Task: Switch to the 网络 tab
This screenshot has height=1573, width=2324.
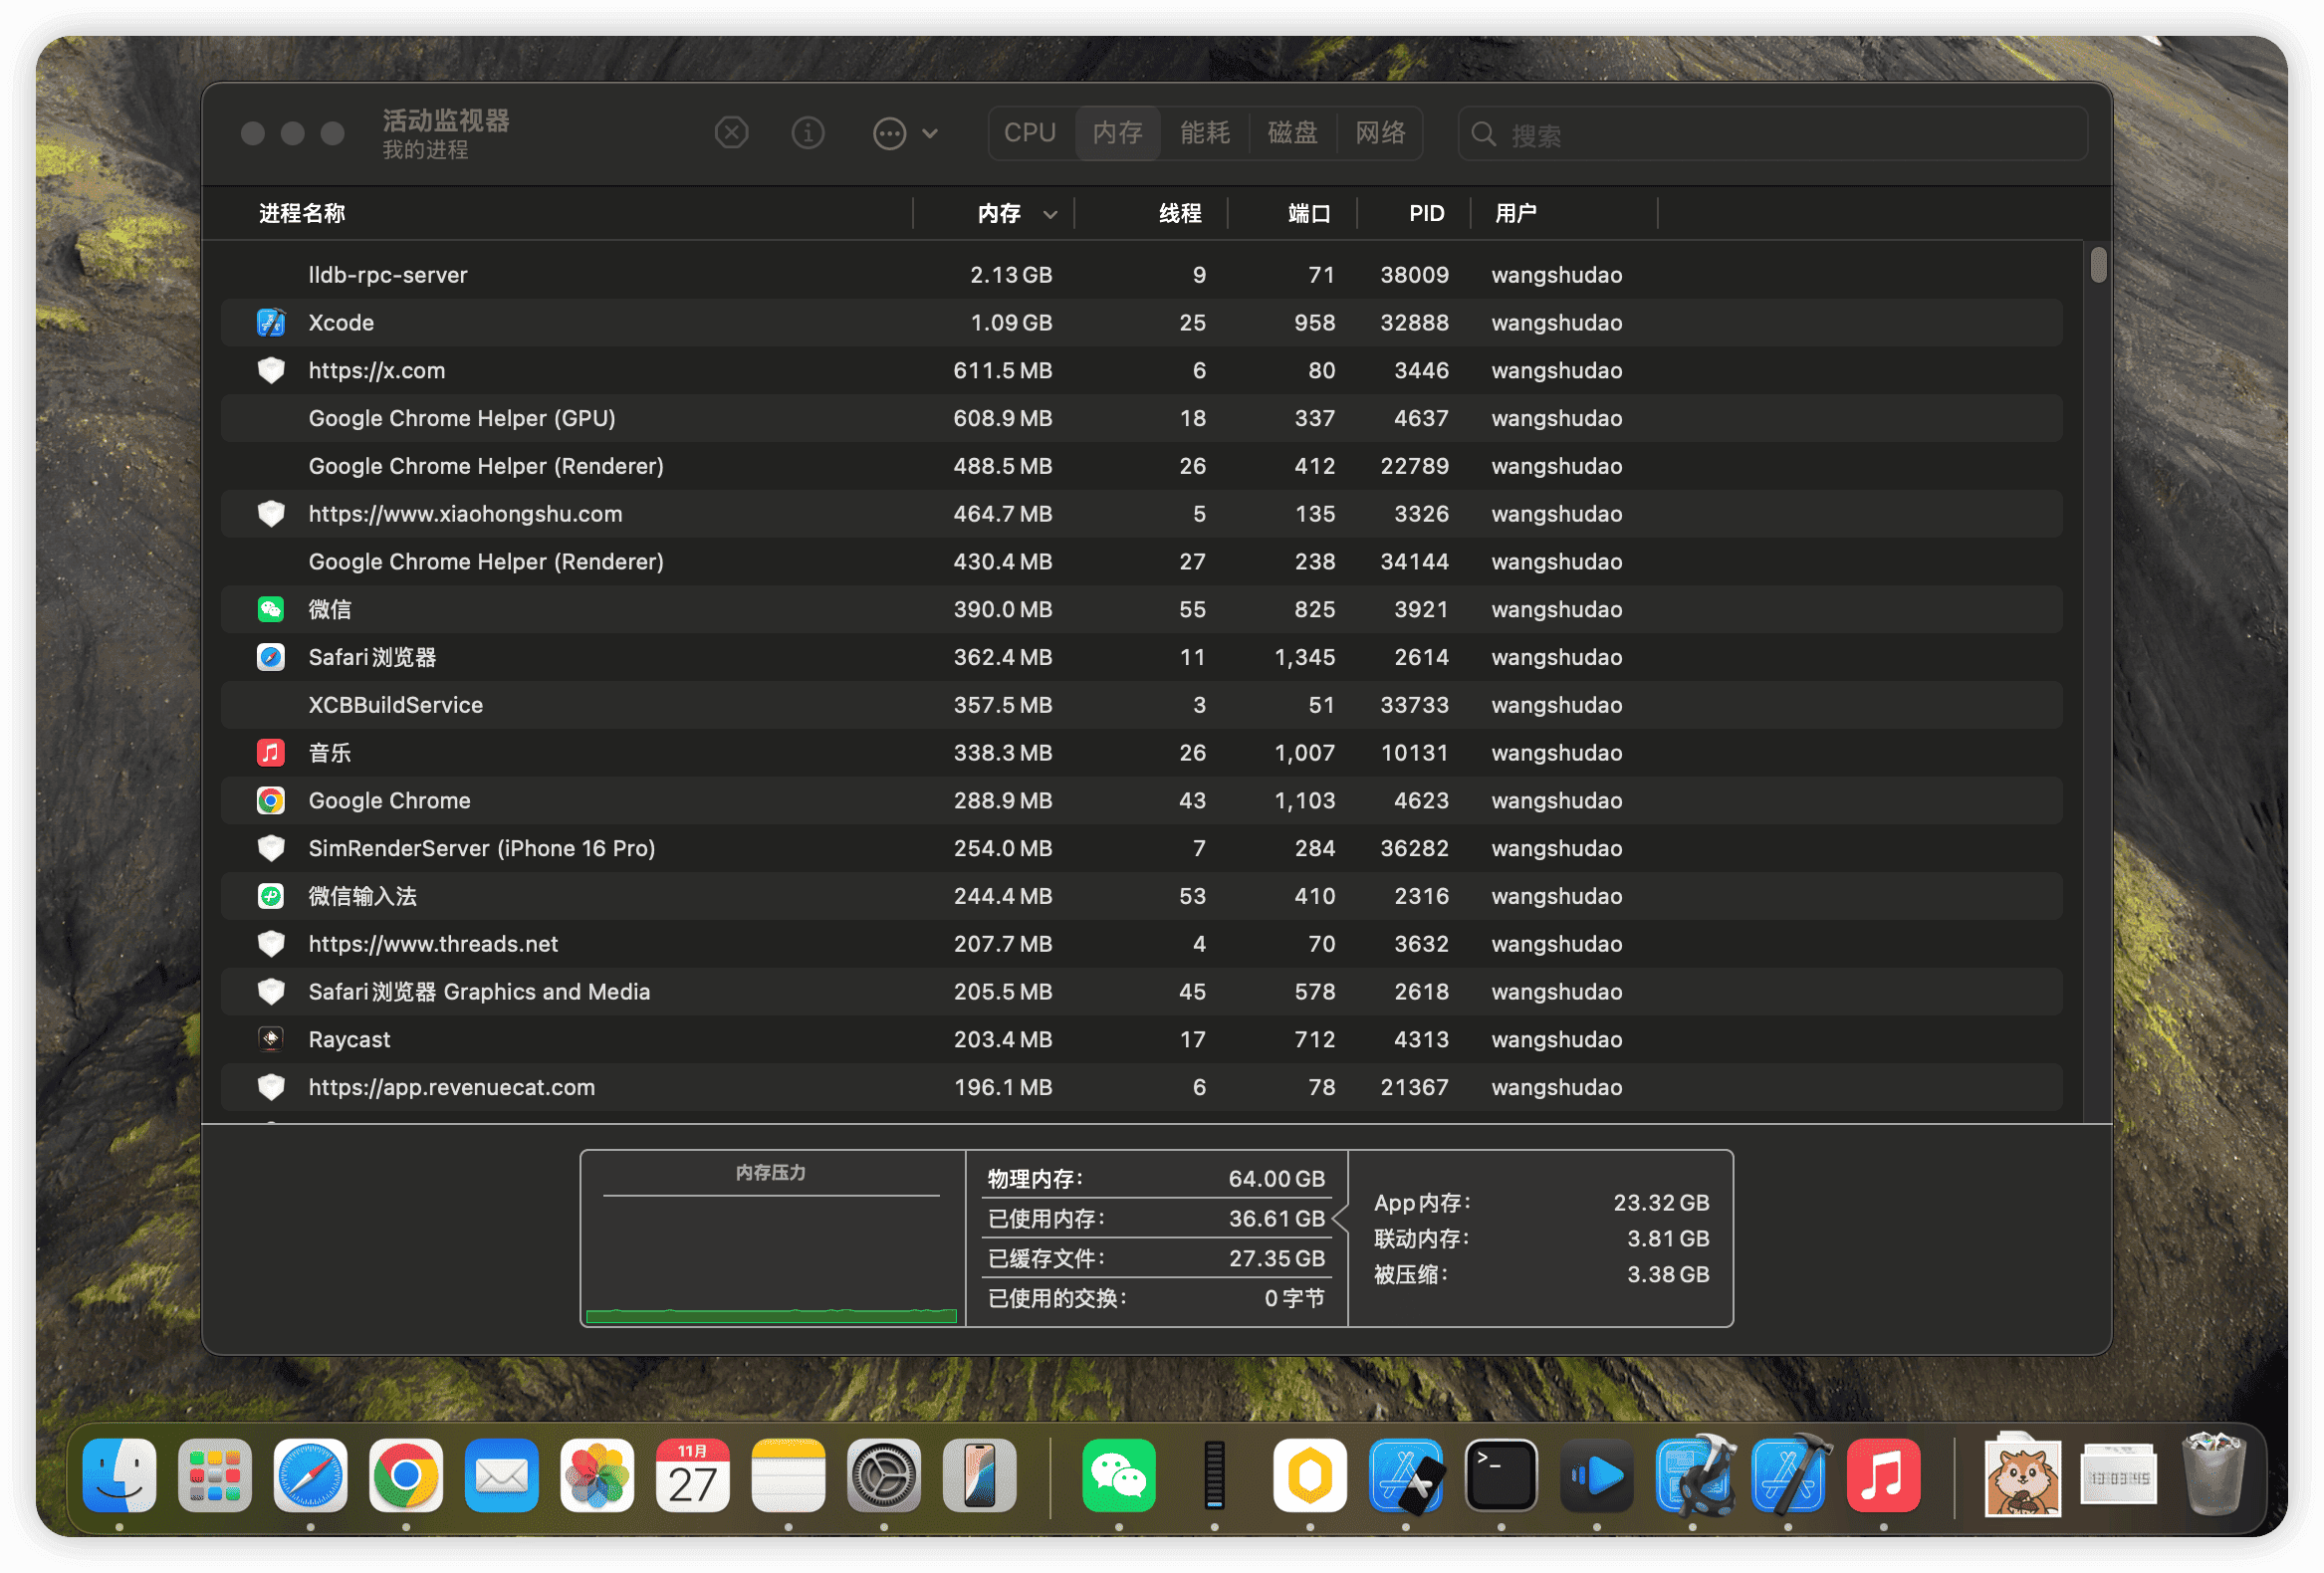Action: 1380,133
